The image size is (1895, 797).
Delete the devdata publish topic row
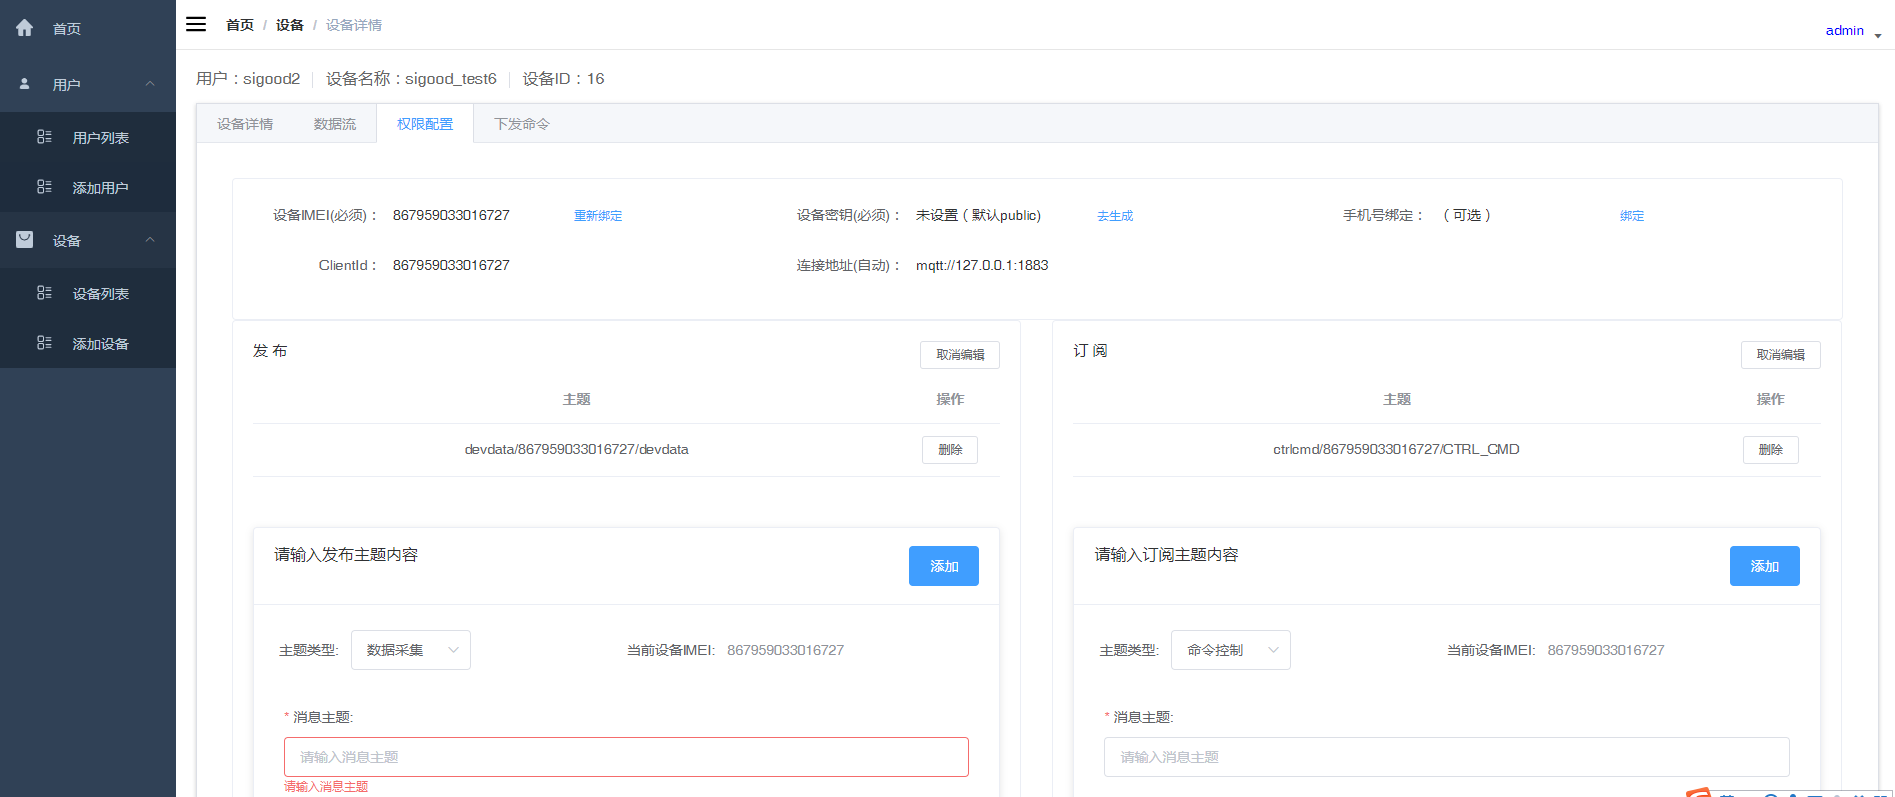(950, 450)
